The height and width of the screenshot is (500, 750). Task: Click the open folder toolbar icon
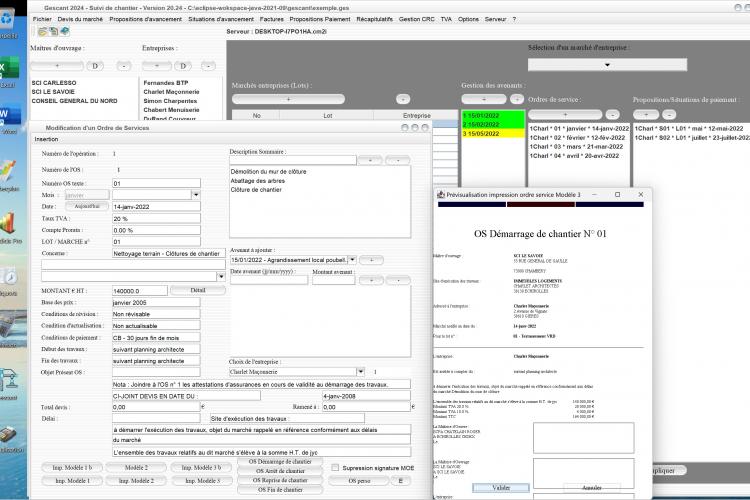pyautogui.click(x=42, y=32)
